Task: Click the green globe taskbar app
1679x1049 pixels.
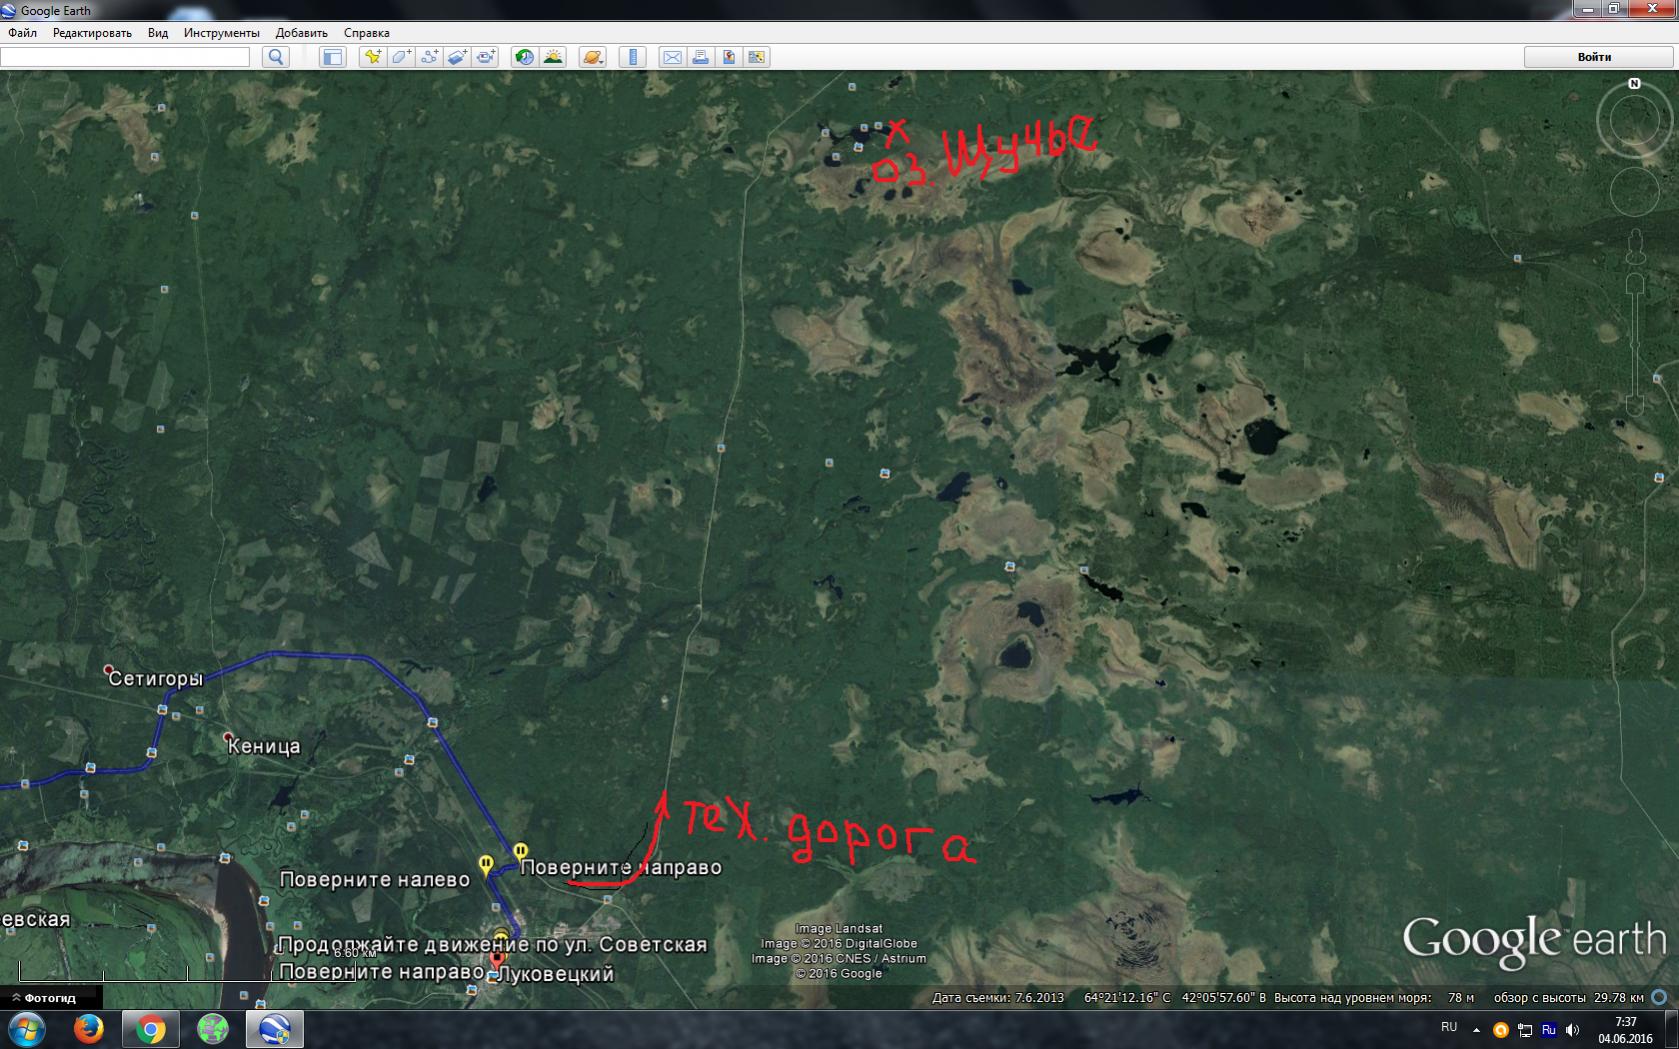Action: (x=213, y=1029)
